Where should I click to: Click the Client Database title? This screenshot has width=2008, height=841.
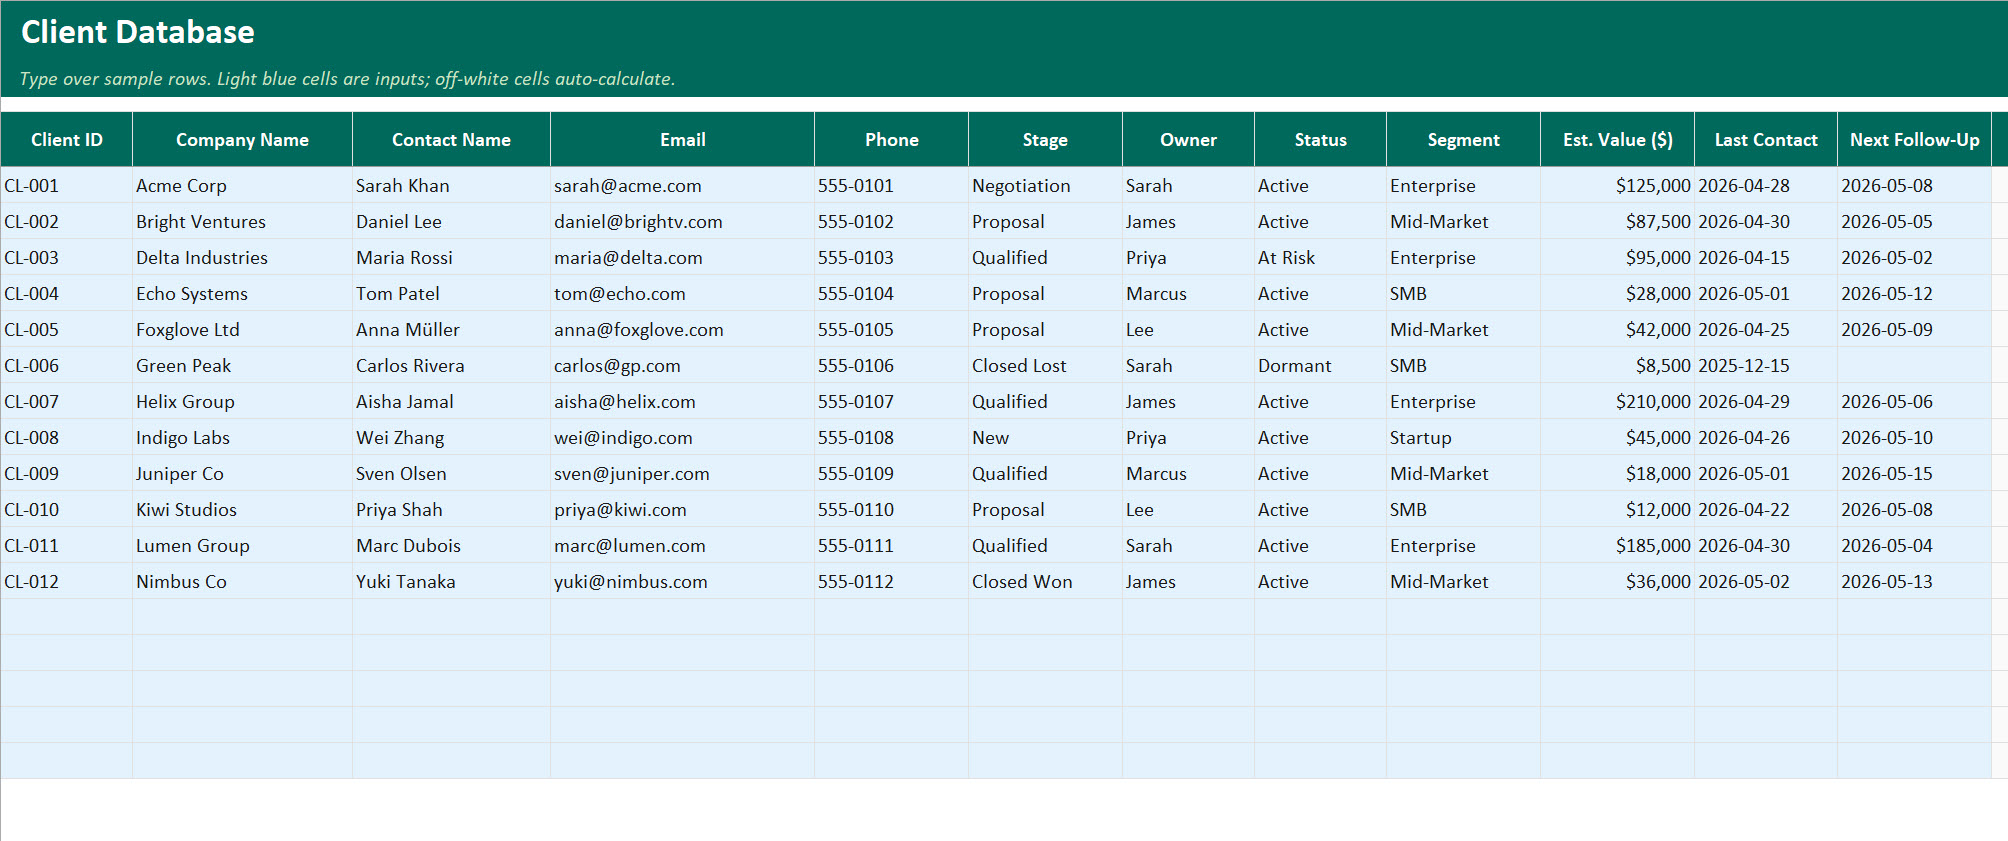click(x=138, y=32)
